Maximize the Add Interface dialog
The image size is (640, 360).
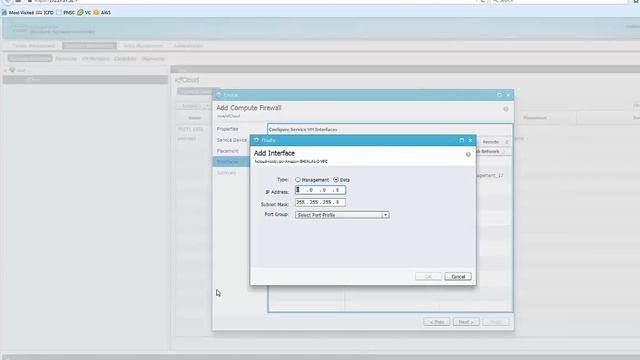click(462, 140)
